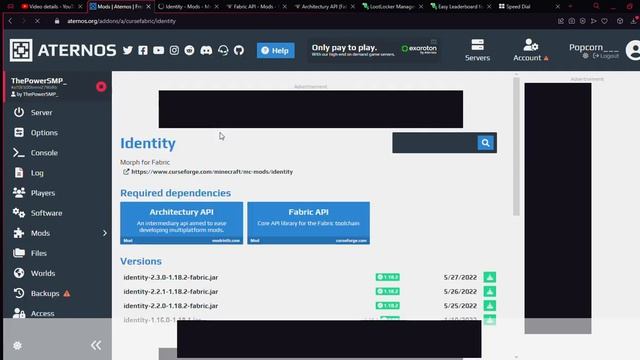Click the blue search magnifier button
This screenshot has height=360, width=640.
pyautogui.click(x=485, y=143)
